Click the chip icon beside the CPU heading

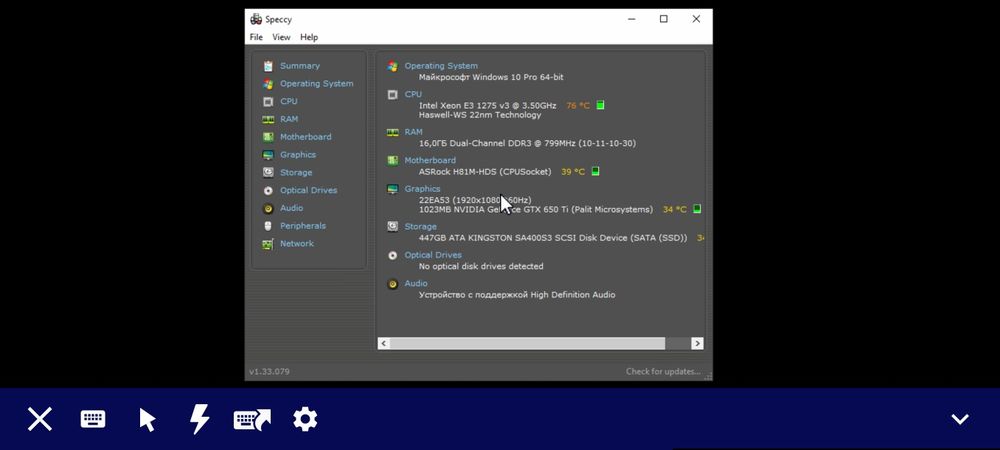click(392, 94)
